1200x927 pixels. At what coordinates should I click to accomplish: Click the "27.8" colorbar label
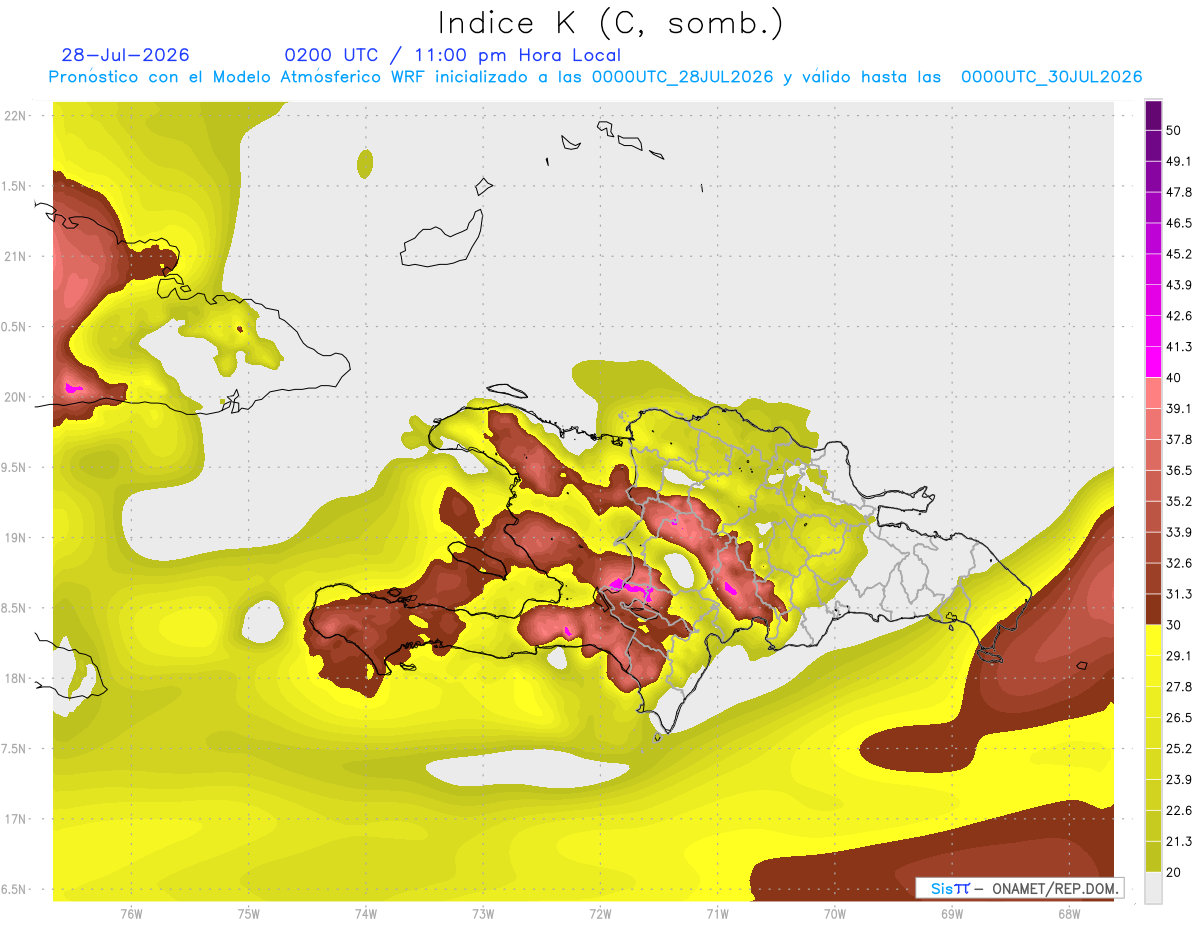pos(1178,686)
